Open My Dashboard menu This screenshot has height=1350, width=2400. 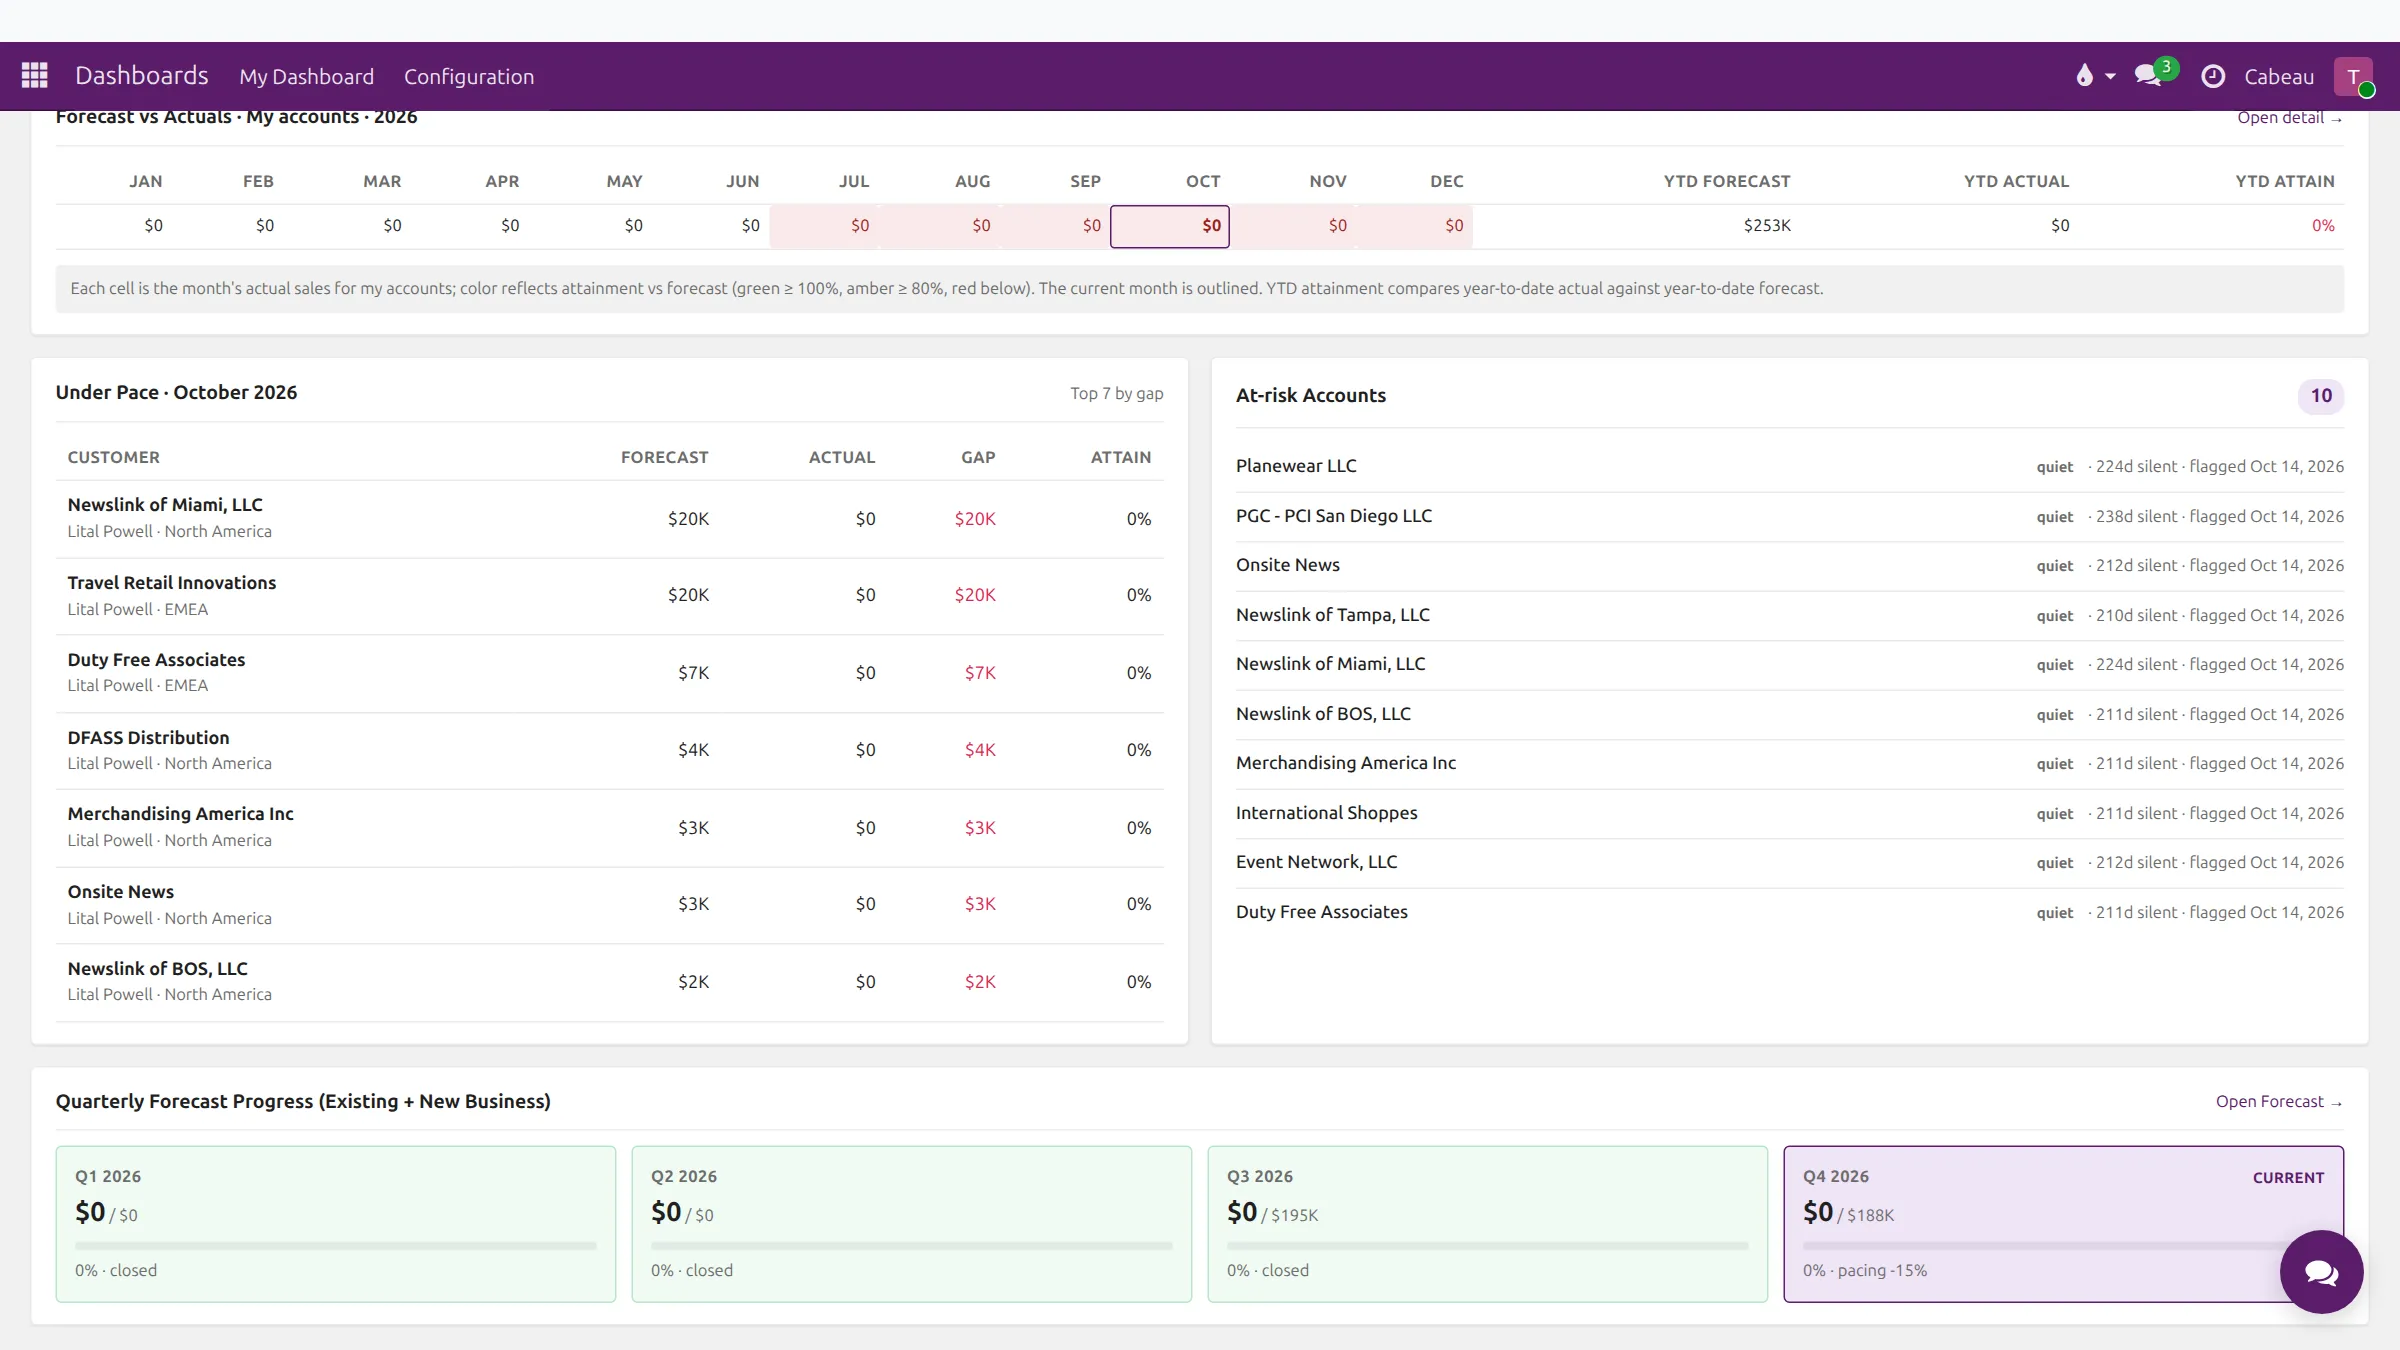pyautogui.click(x=306, y=77)
